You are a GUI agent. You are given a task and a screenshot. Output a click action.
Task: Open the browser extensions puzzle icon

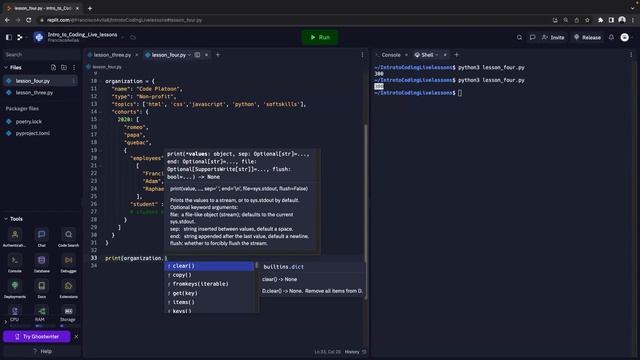tap(600, 20)
